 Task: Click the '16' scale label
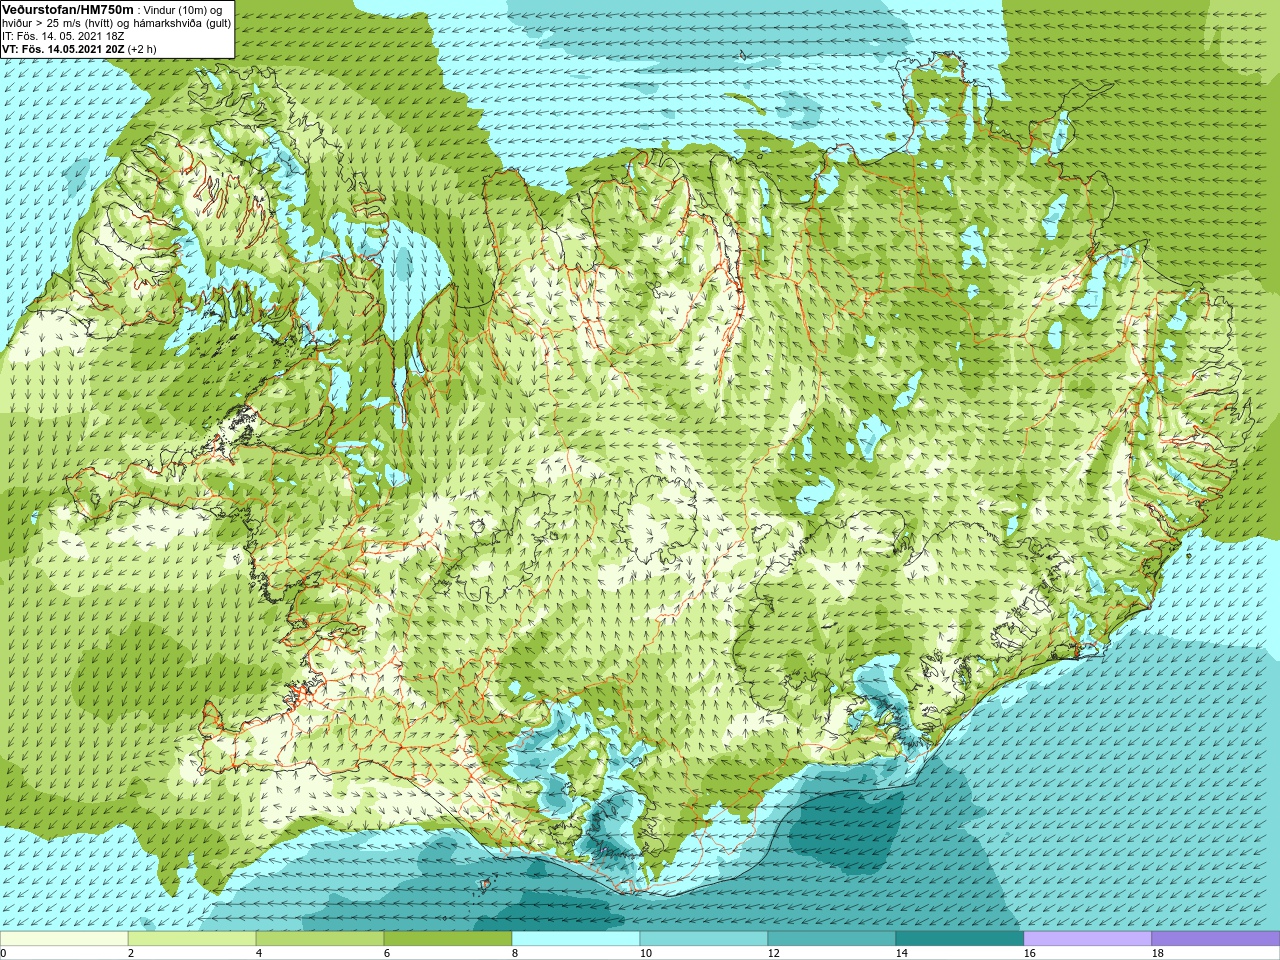point(1030,953)
